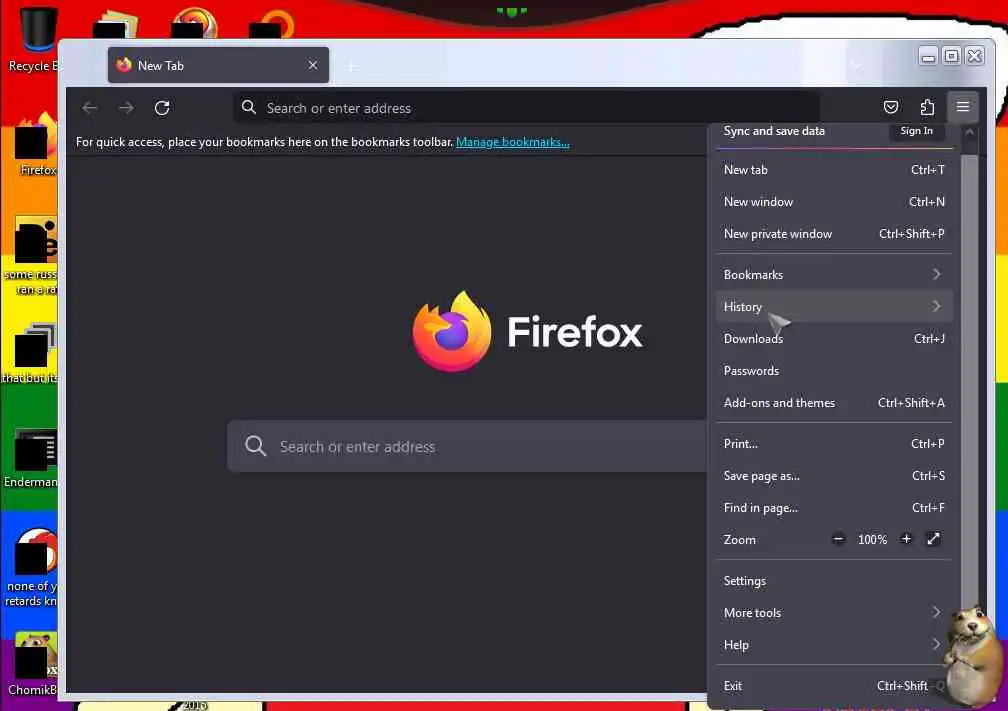Viewport: 1008px width, 711px height.
Task: Expand the More tools submenu
Action: coord(834,613)
